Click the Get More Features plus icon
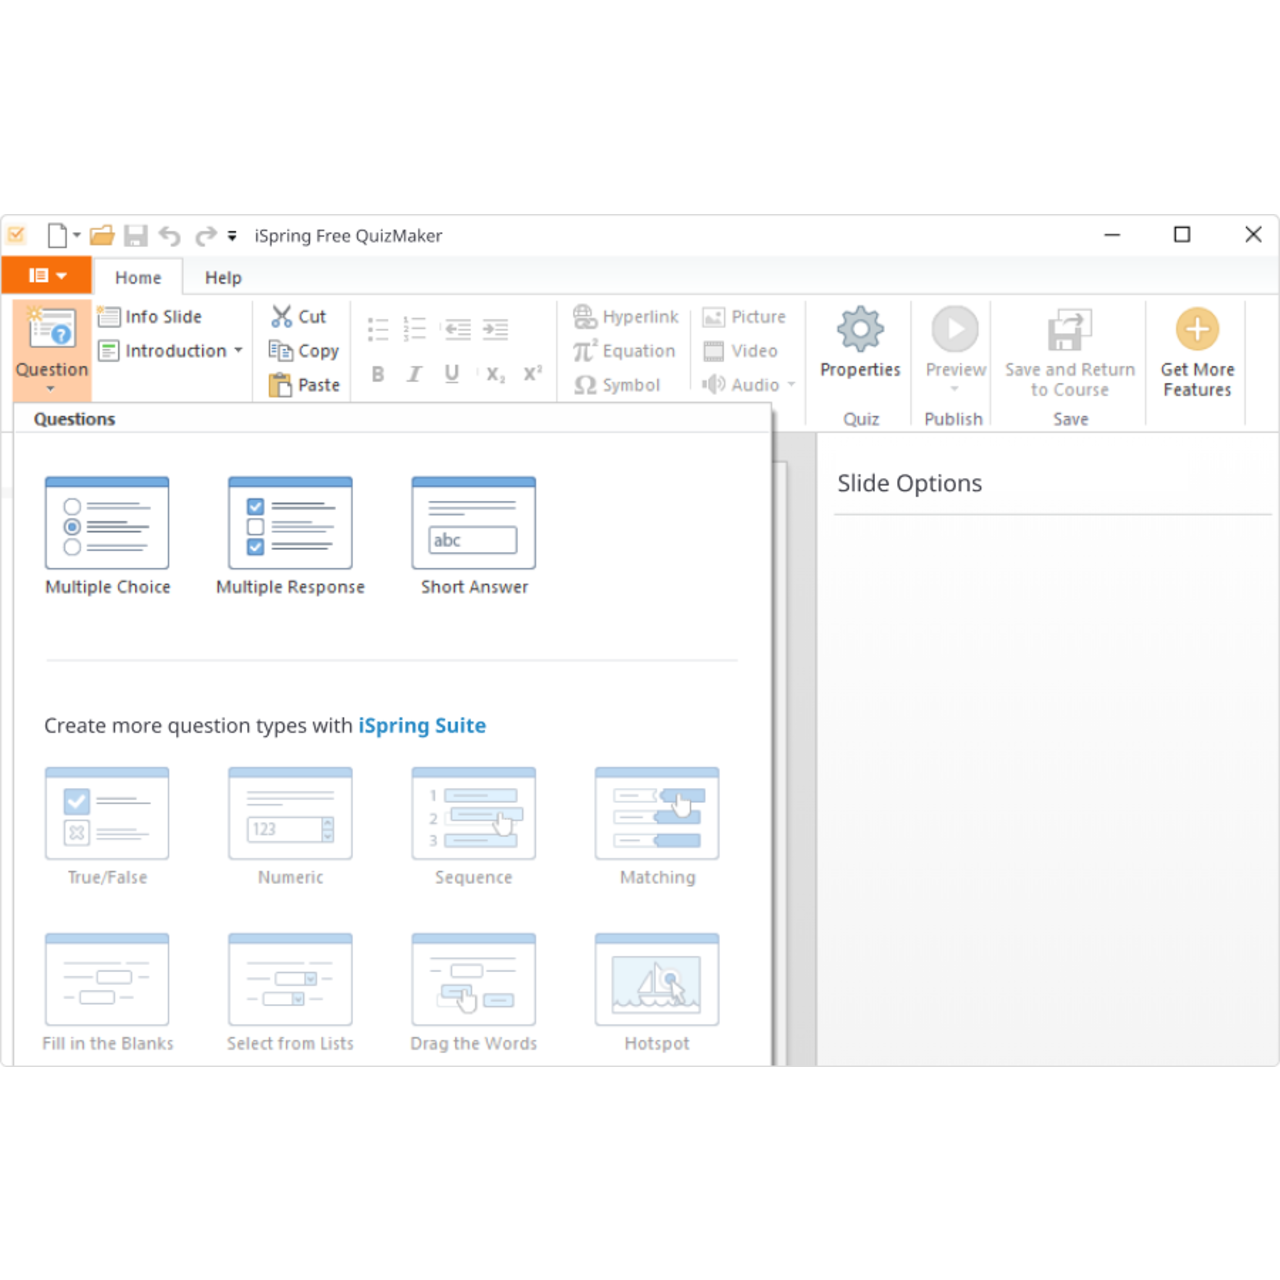 [1197, 330]
